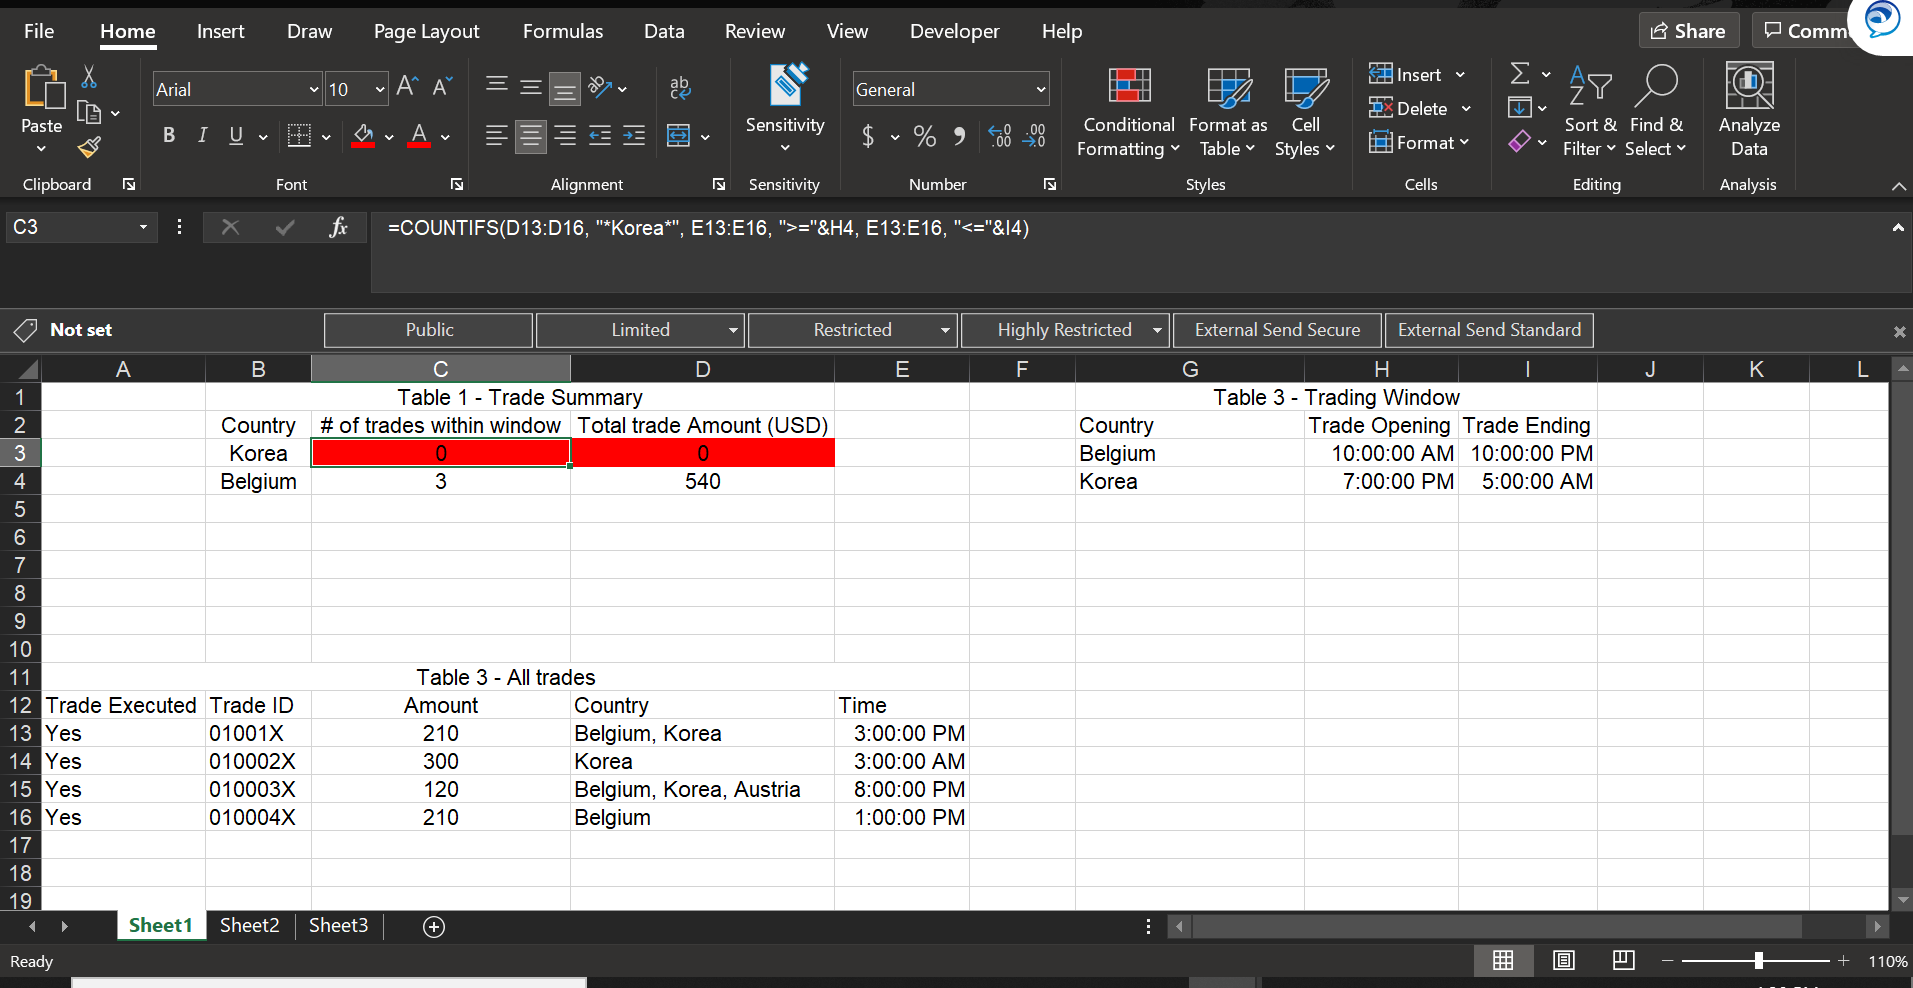Toggle Align Left alignment
The height and width of the screenshot is (988, 1913).
(x=496, y=136)
